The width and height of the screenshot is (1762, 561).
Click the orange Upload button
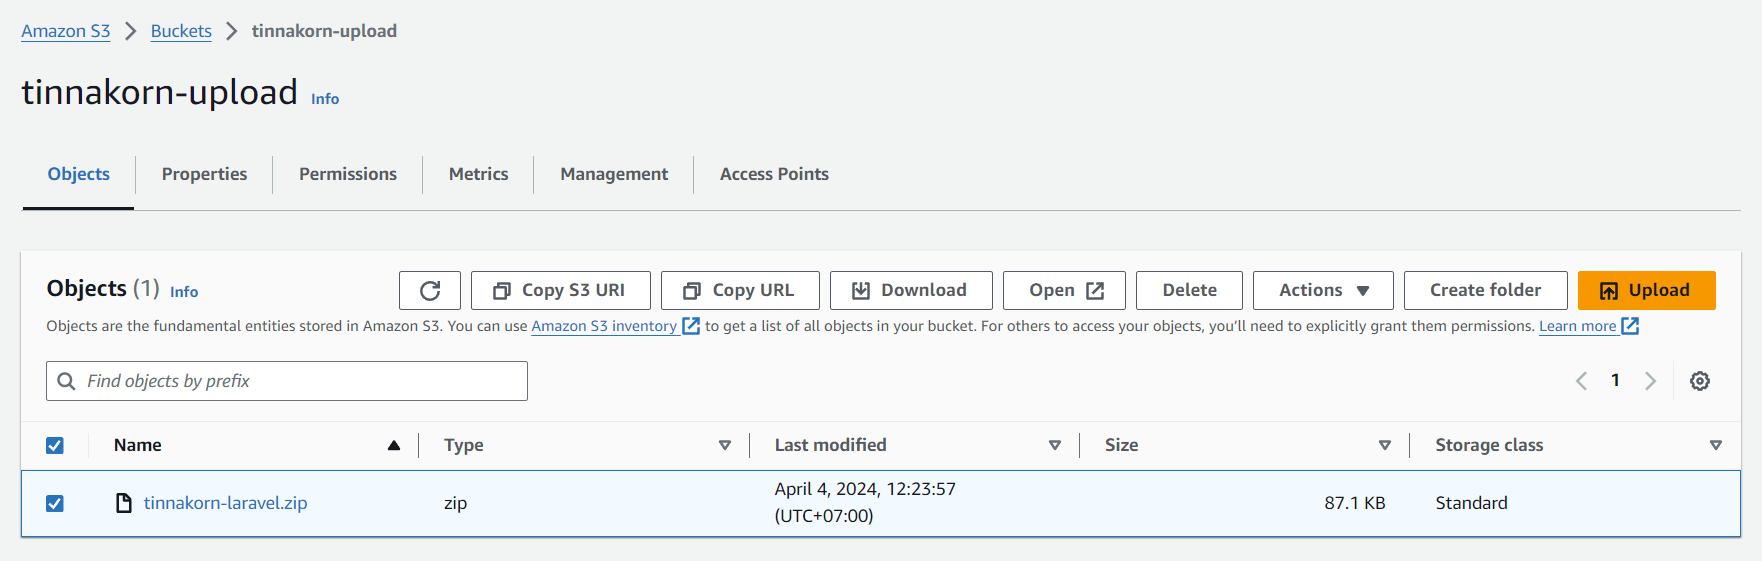point(1646,290)
